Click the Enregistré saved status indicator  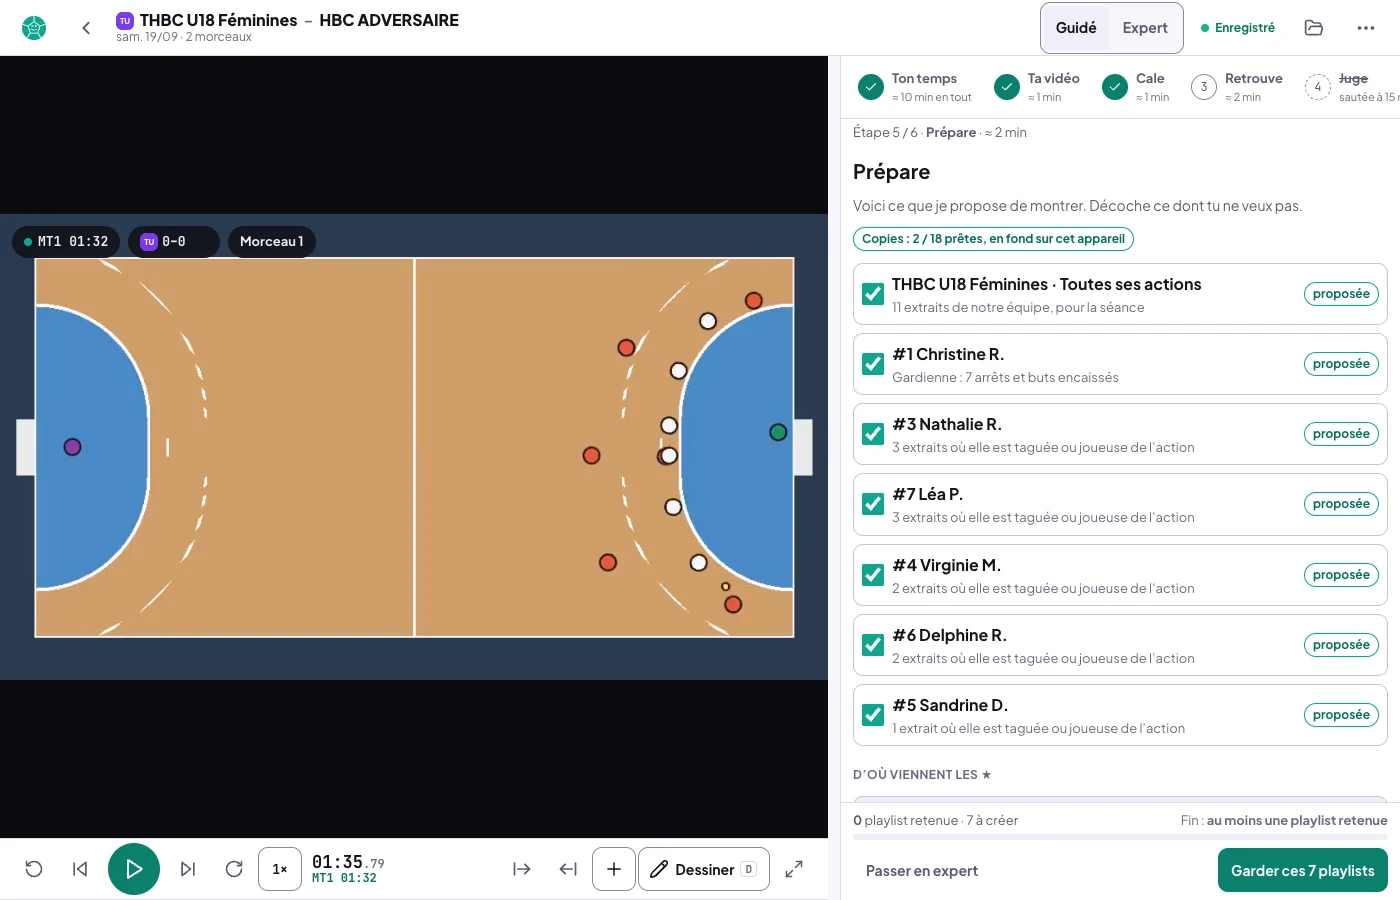pyautogui.click(x=1238, y=28)
